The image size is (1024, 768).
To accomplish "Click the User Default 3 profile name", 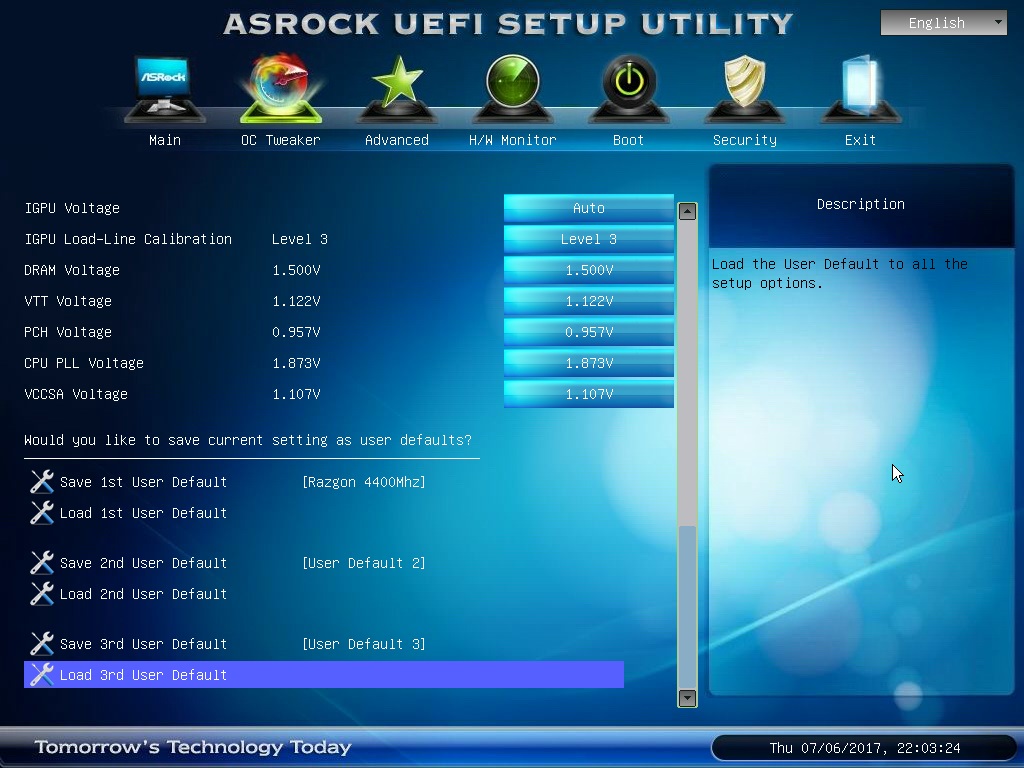I will point(364,644).
